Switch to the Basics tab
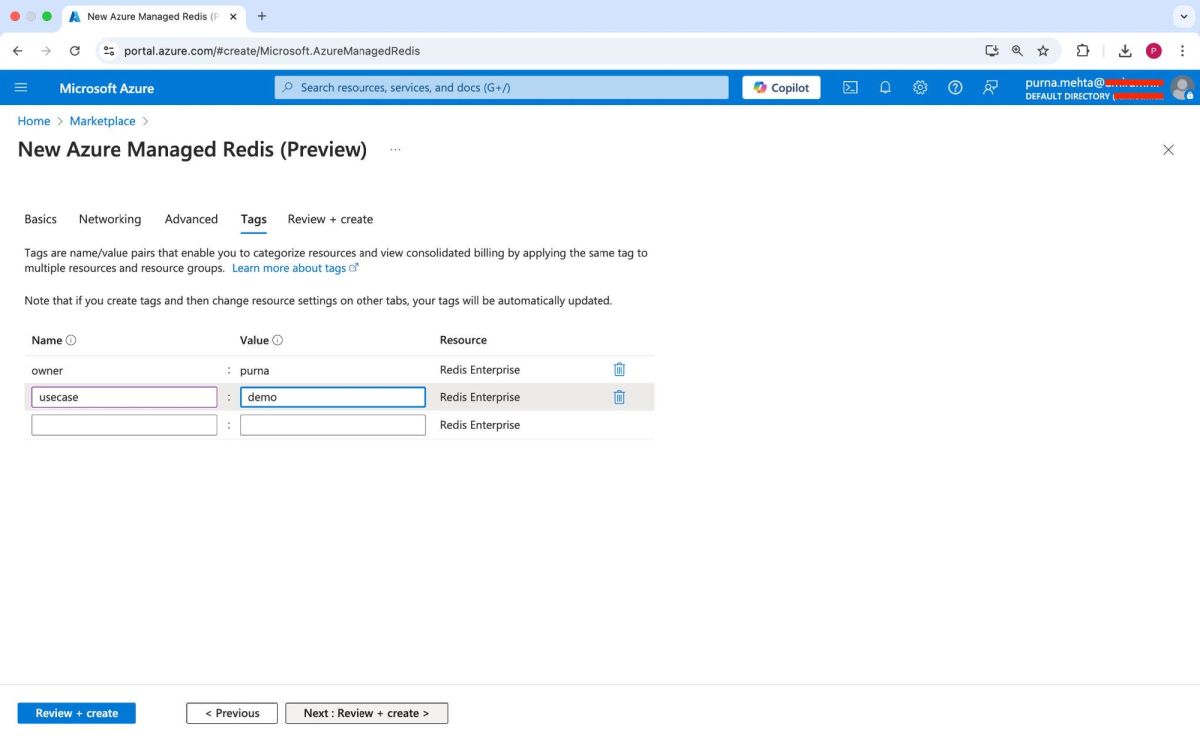Image resolution: width=1200 pixels, height=750 pixels. pyautogui.click(x=40, y=219)
